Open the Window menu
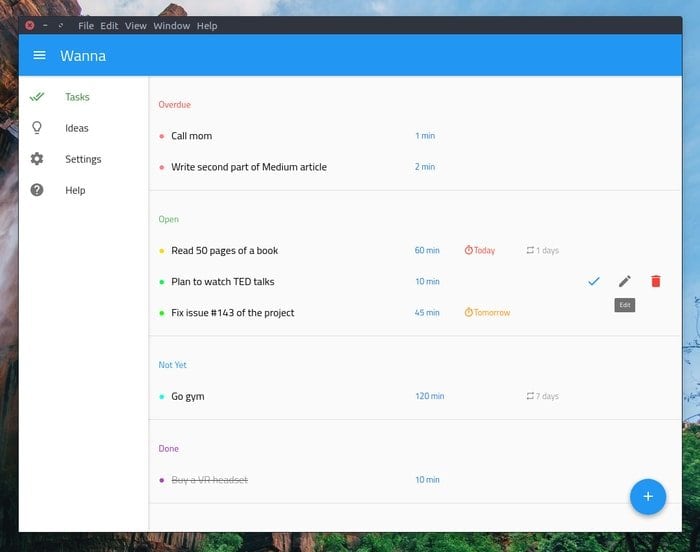The height and width of the screenshot is (552, 700). pyautogui.click(x=172, y=26)
